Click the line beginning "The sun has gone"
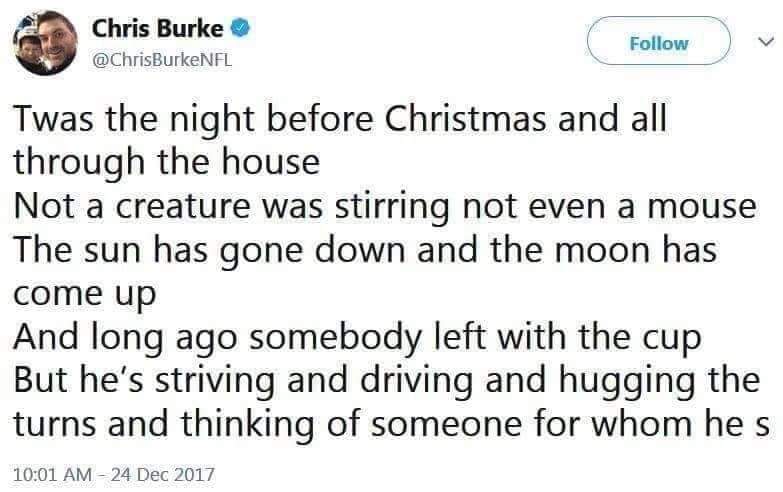 click(x=365, y=250)
